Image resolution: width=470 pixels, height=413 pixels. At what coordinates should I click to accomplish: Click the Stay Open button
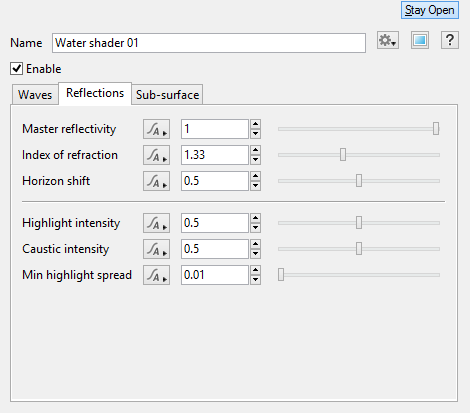pos(430,10)
